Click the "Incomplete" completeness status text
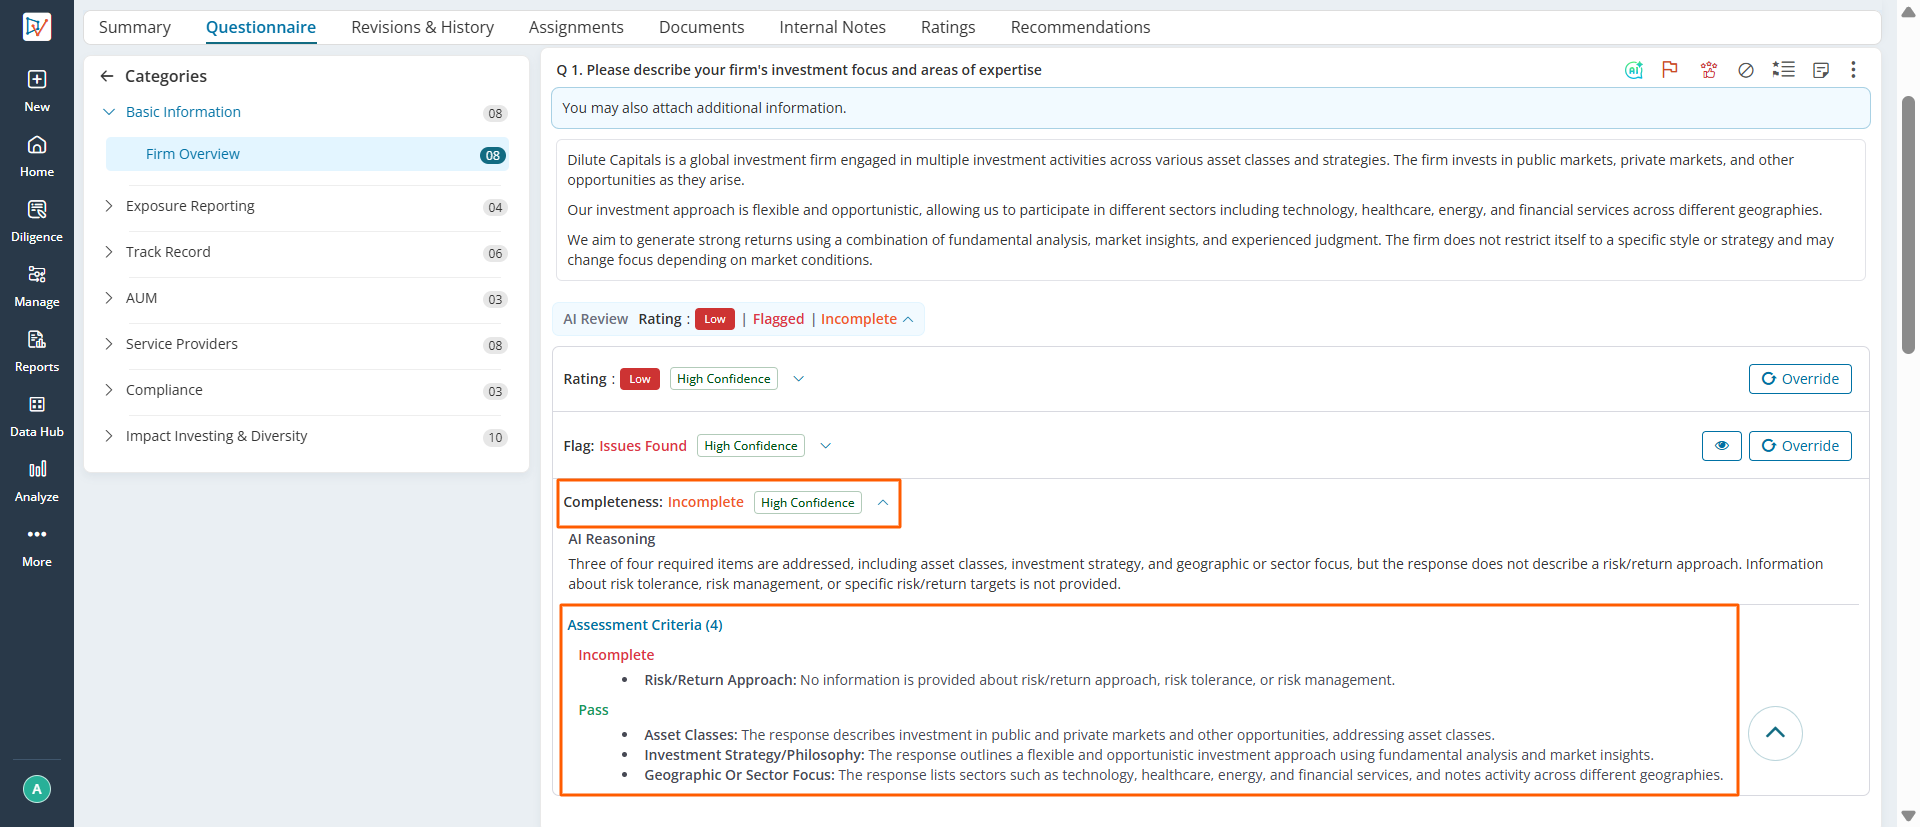 tap(706, 502)
